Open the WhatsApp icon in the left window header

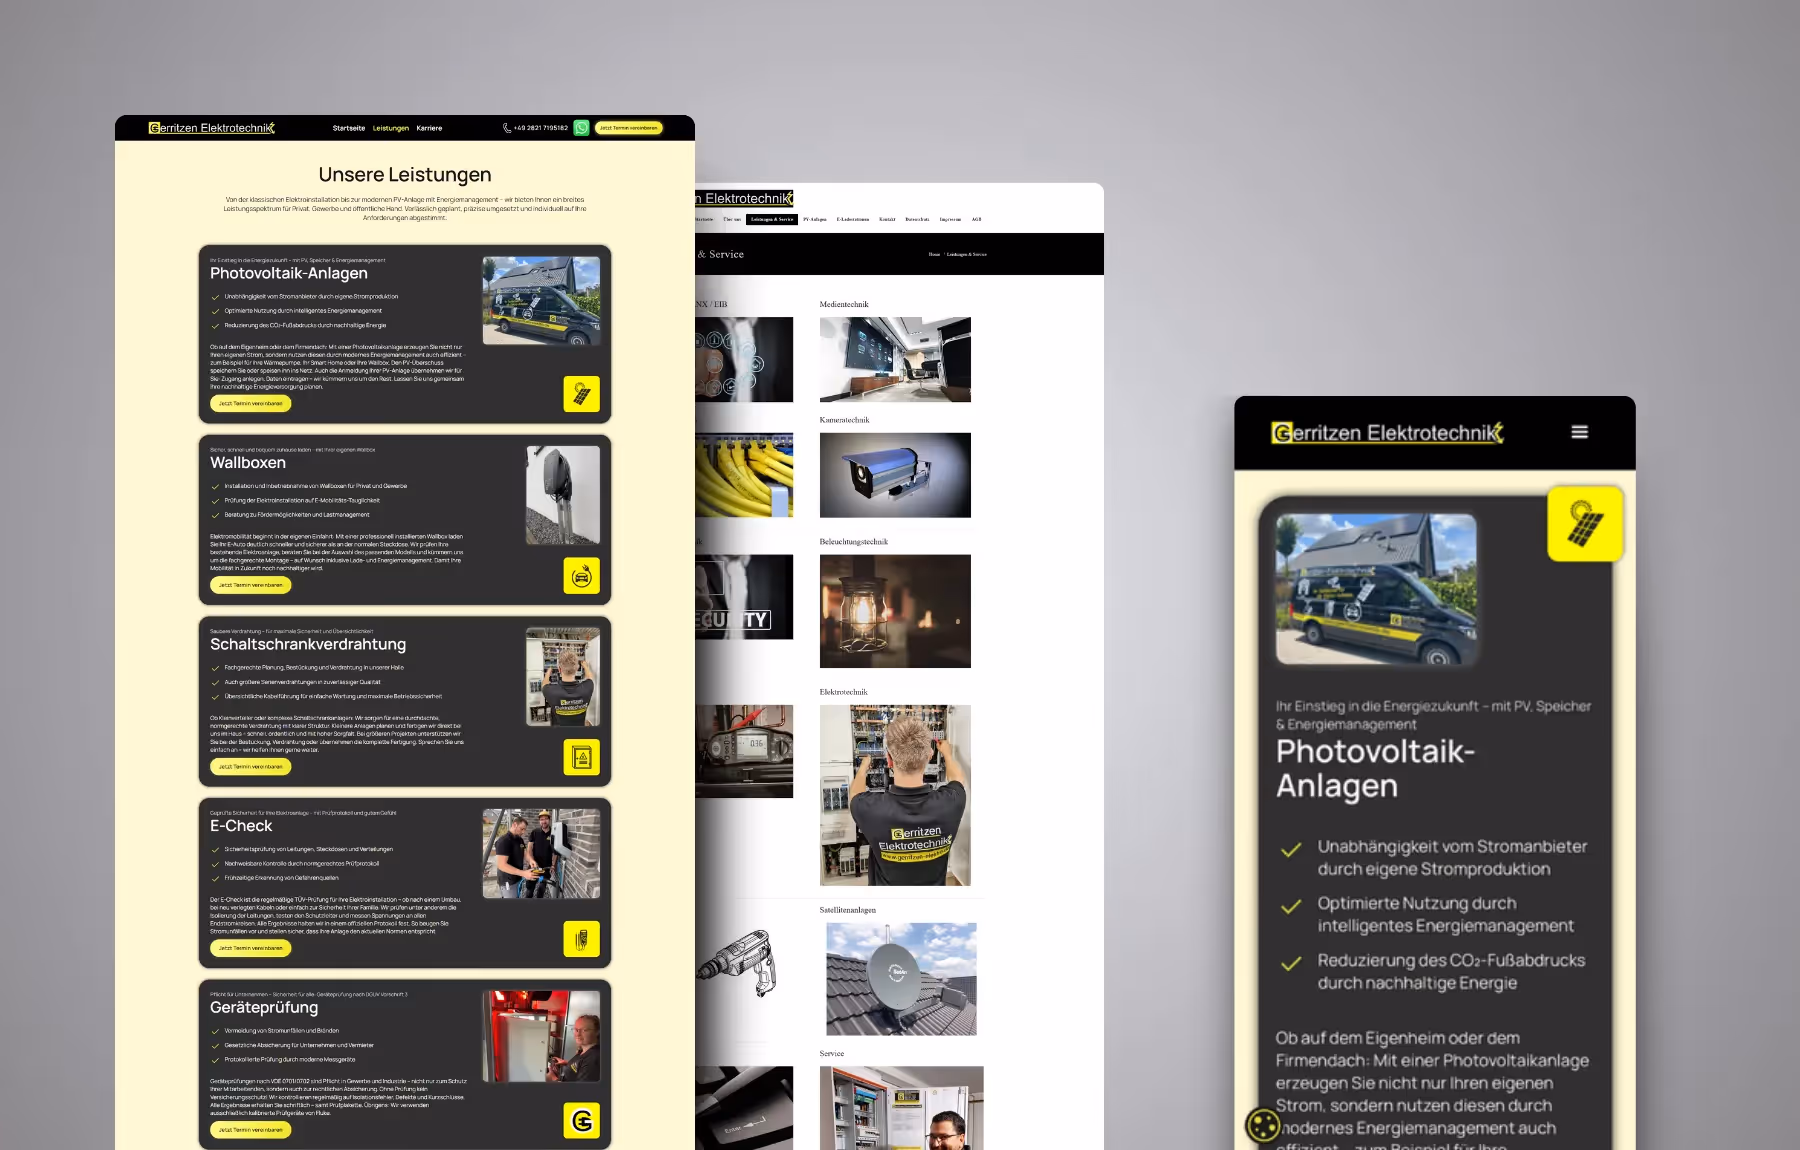coord(581,128)
